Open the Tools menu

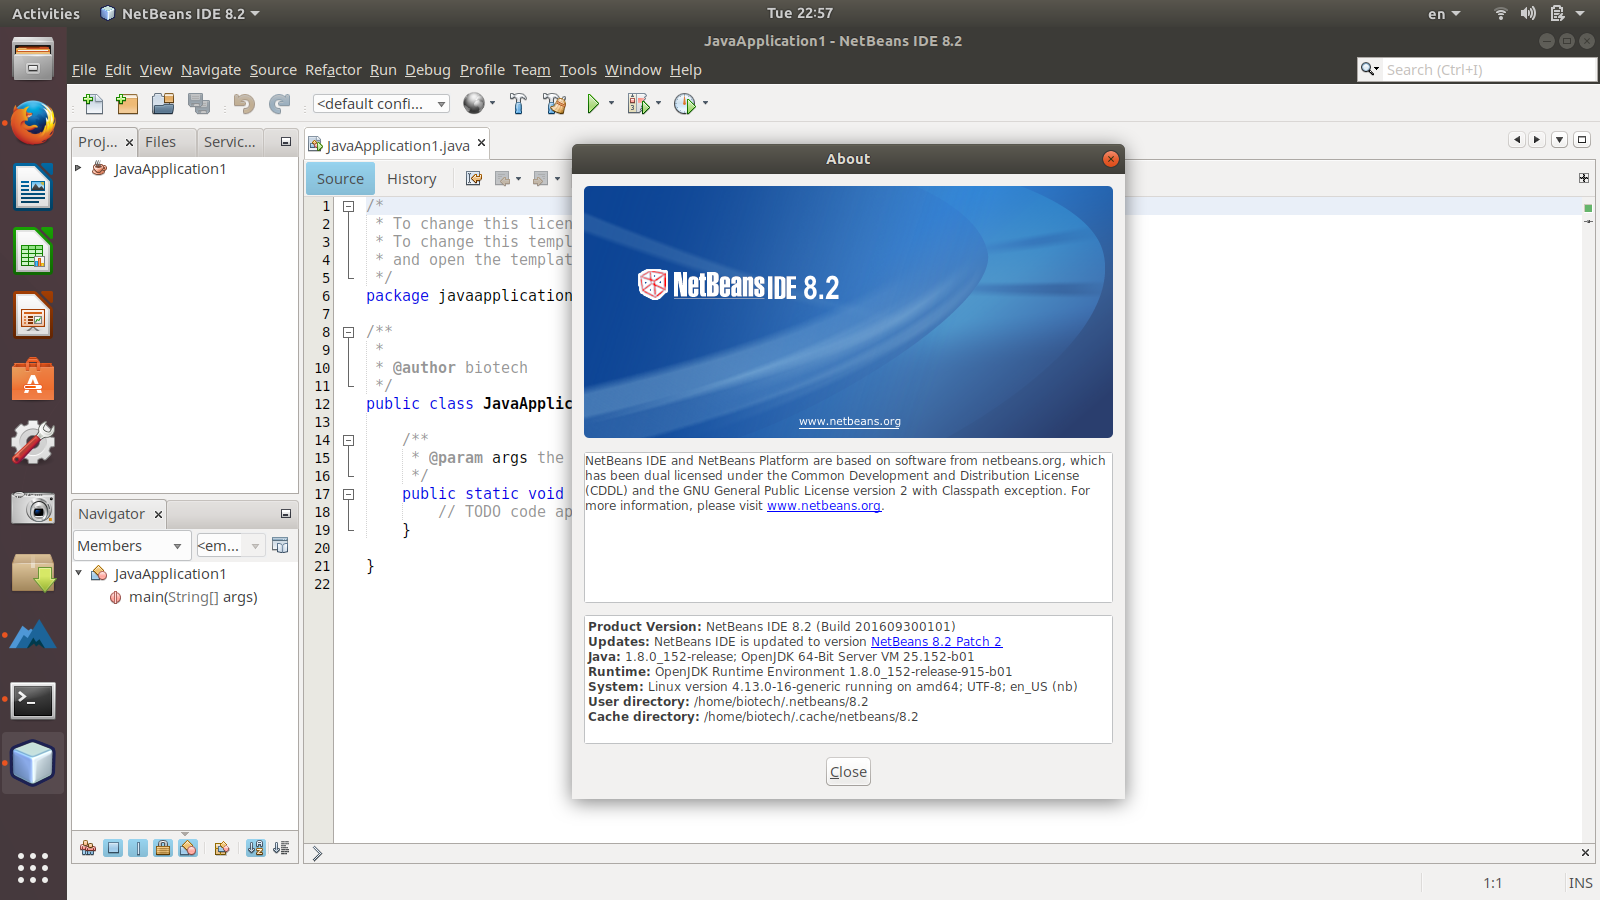[x=578, y=70]
